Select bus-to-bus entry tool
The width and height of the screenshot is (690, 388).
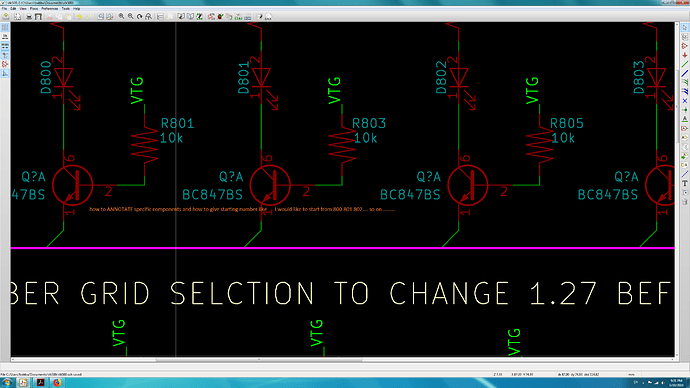pos(685,91)
